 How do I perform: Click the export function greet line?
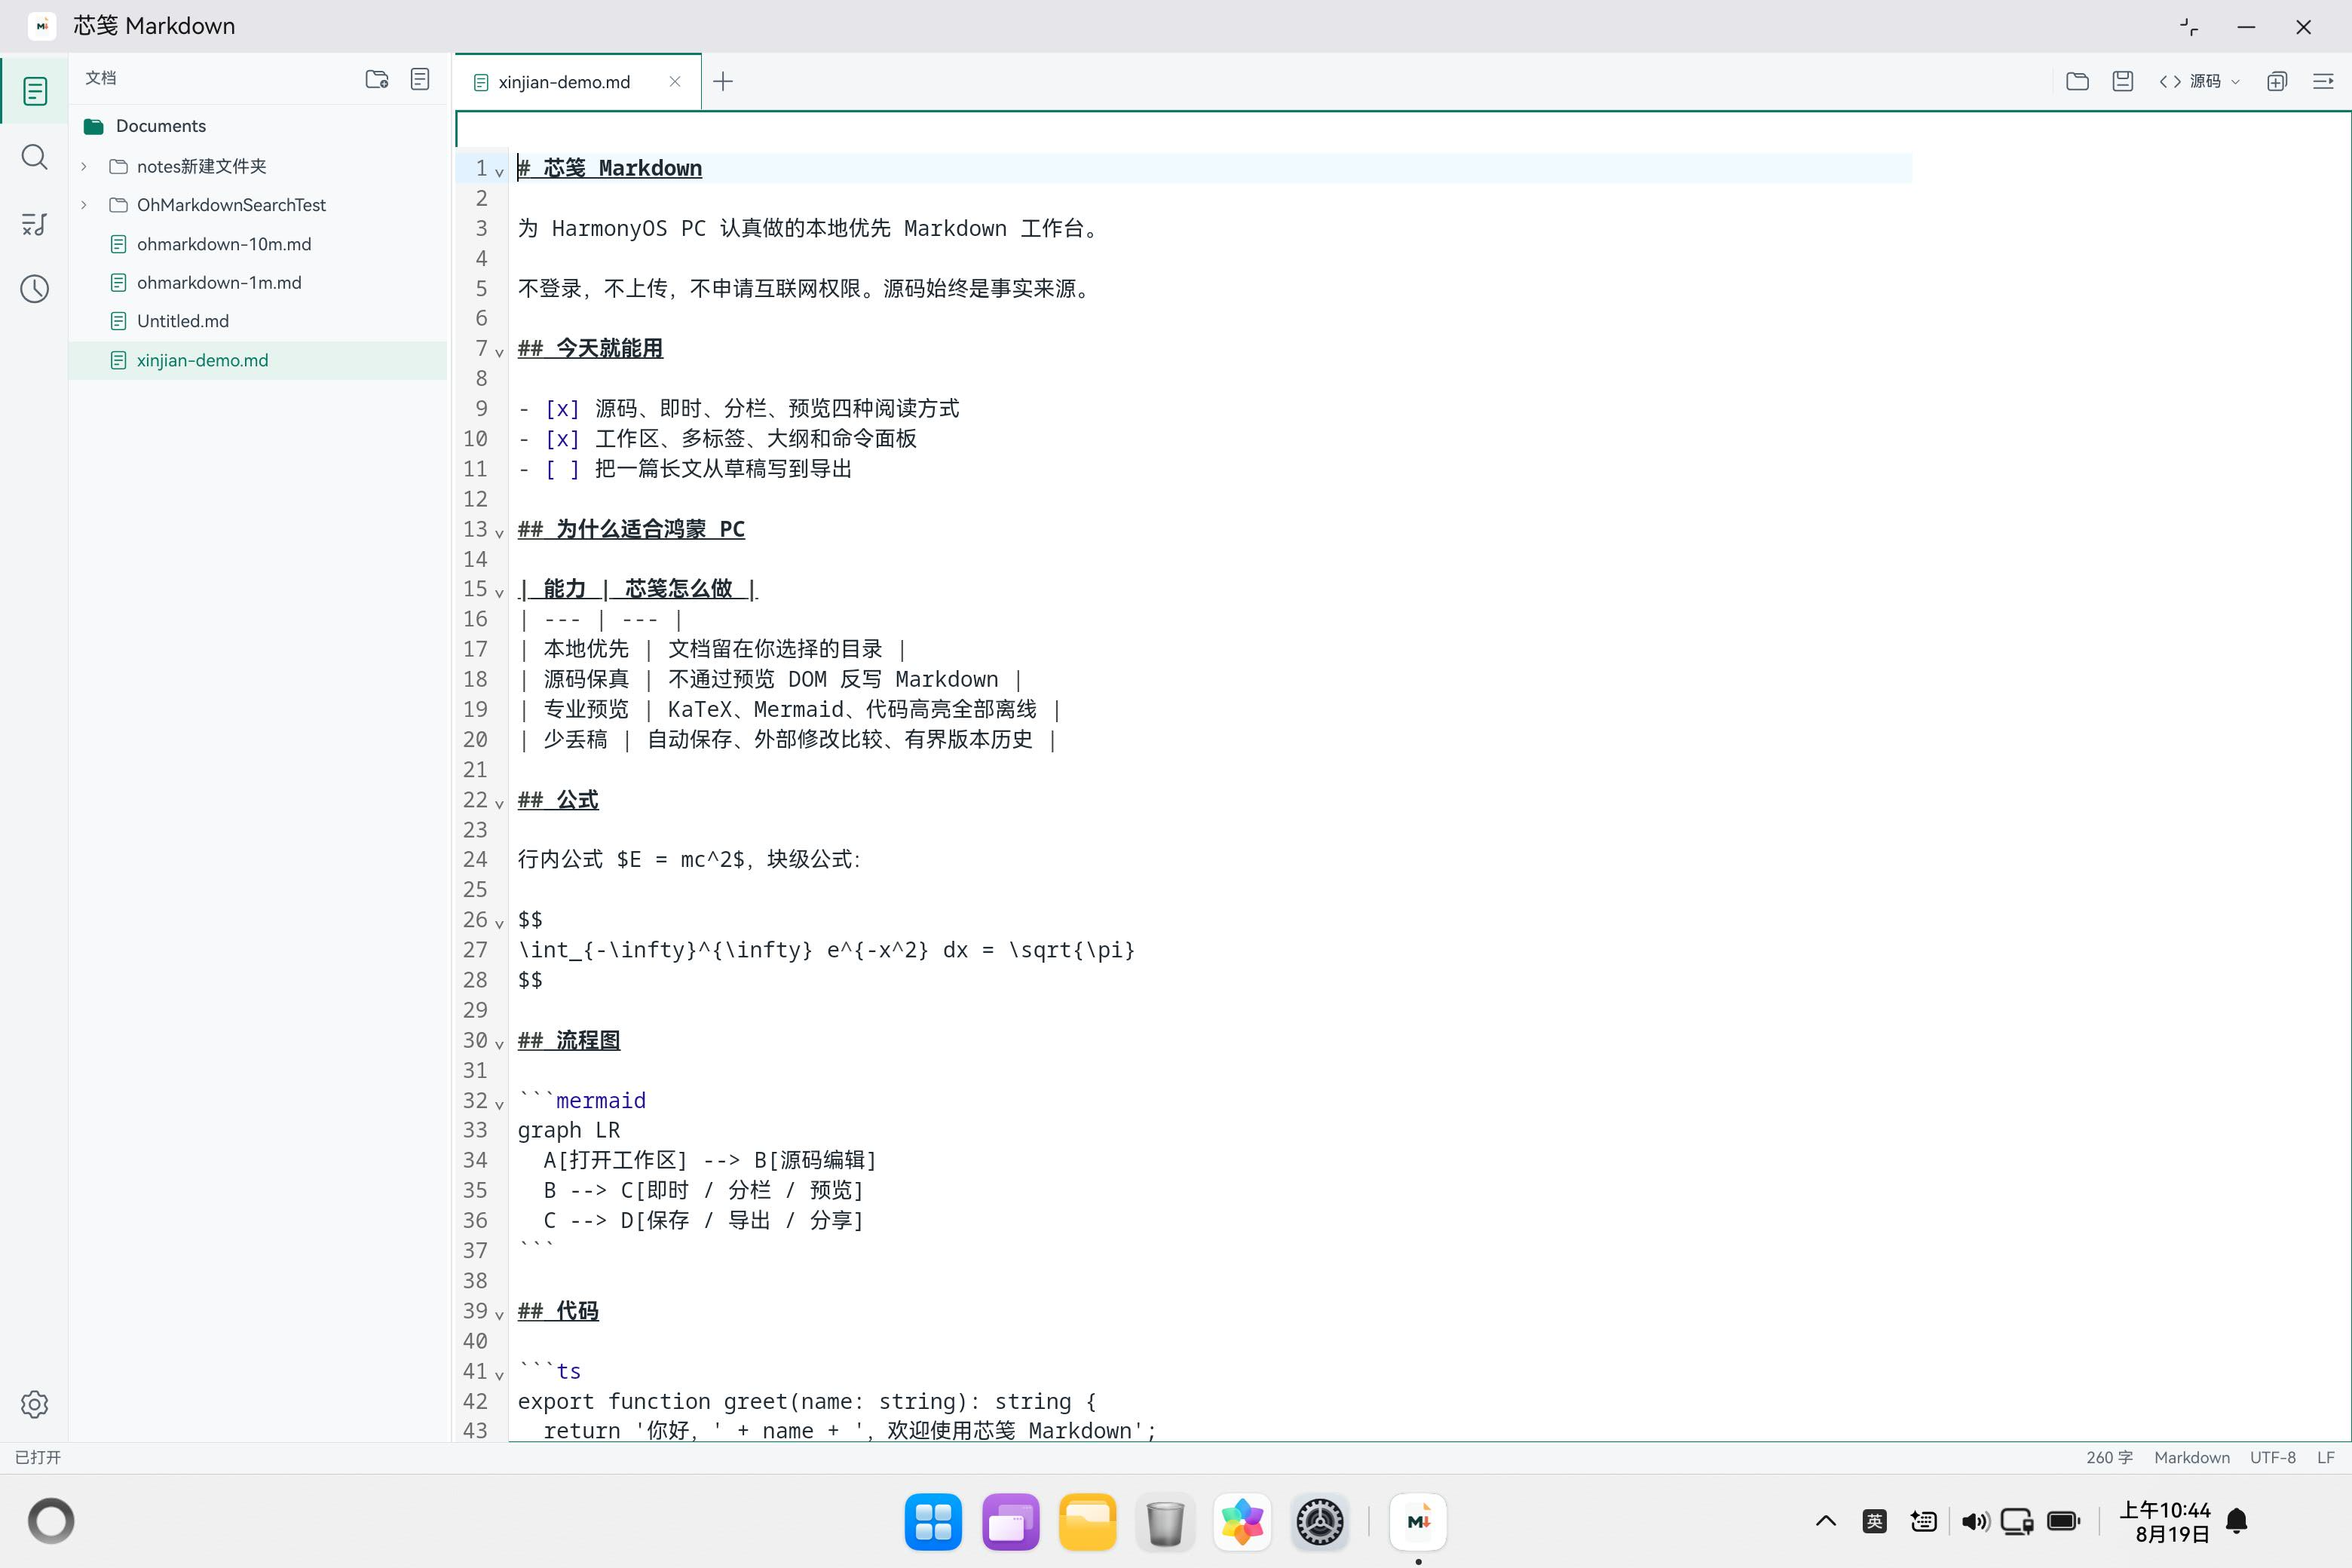807,1401
